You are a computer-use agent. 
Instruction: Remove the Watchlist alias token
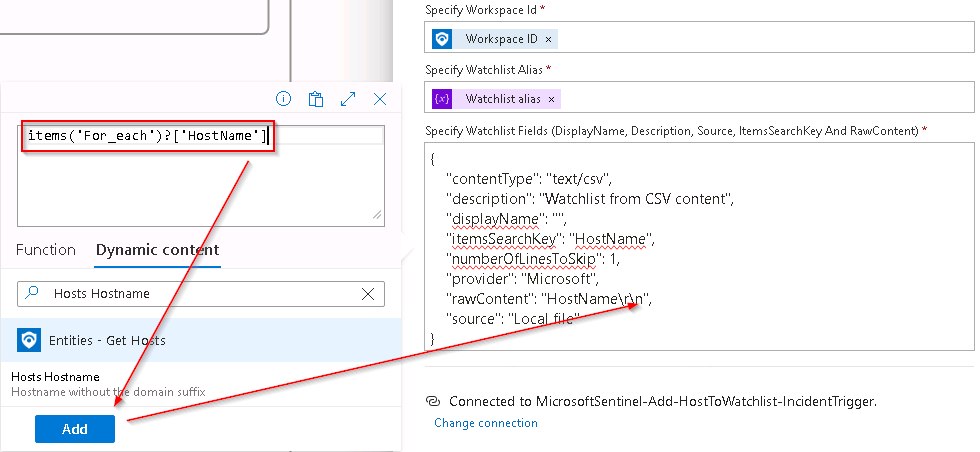[551, 99]
